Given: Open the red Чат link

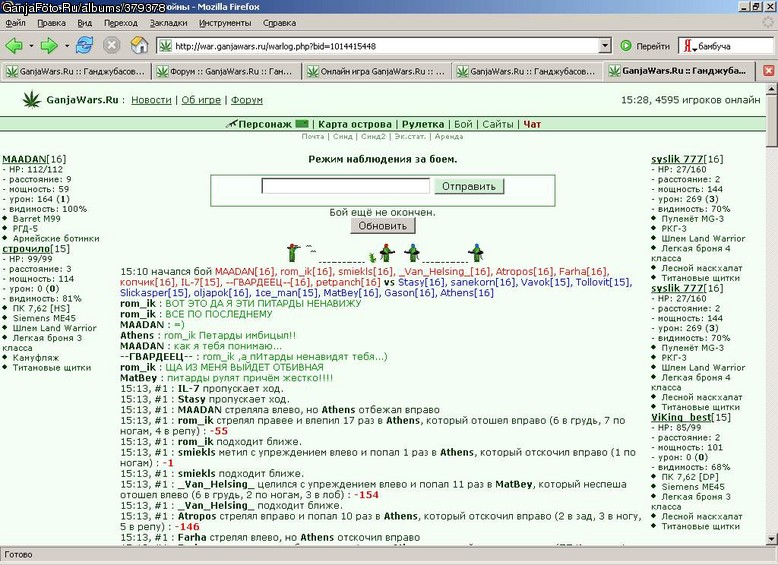Looking at the screenshot, I should pyautogui.click(x=532, y=125).
